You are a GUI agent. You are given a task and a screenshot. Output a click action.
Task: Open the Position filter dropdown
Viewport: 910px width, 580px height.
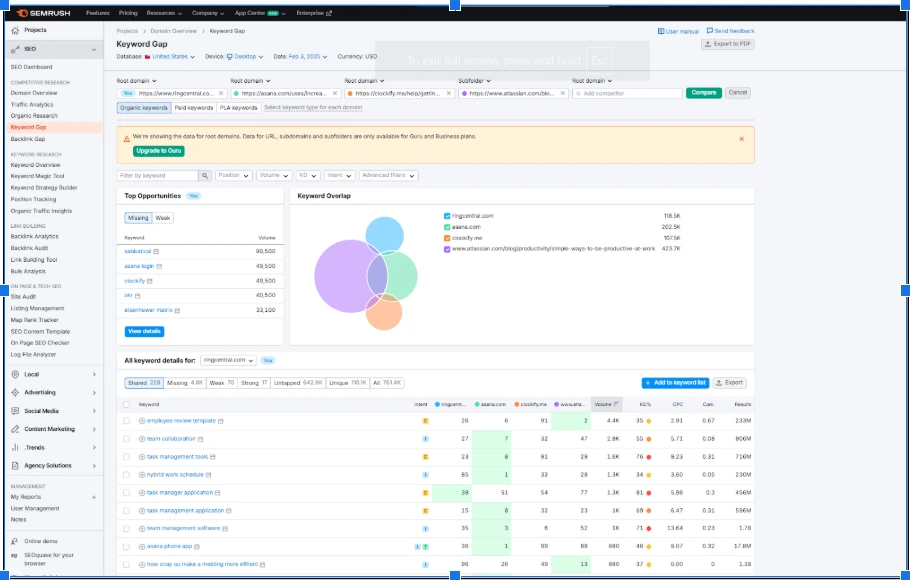(233, 175)
